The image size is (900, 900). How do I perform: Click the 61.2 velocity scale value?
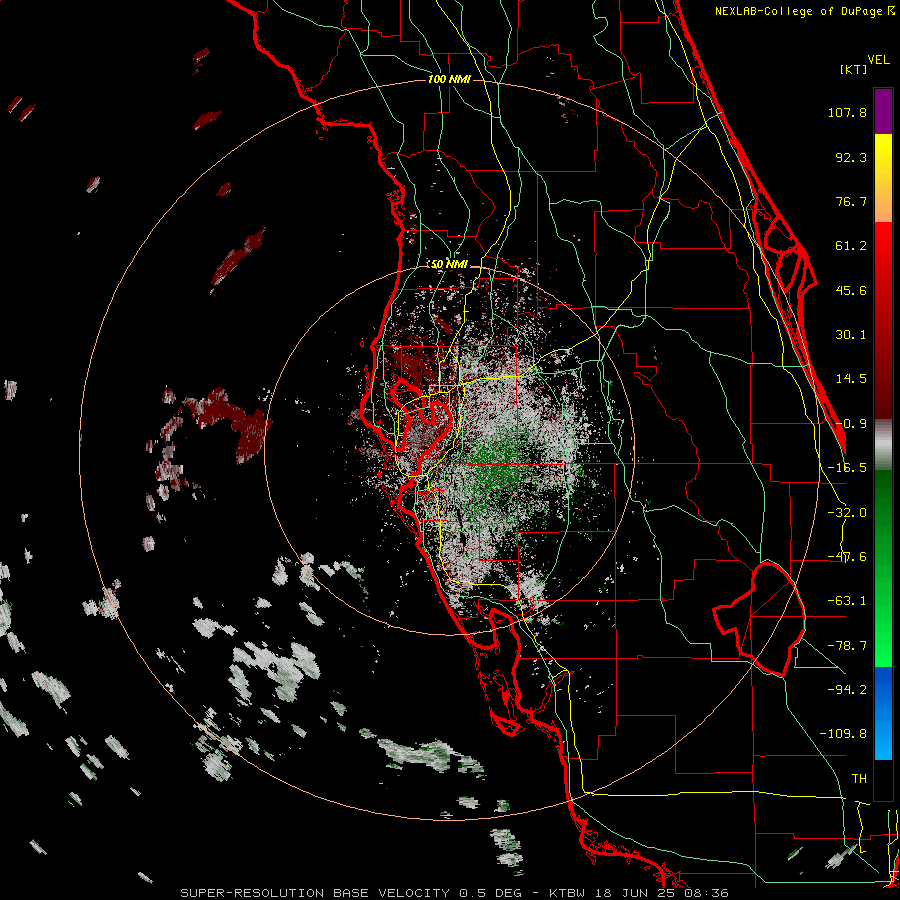pyautogui.click(x=851, y=246)
